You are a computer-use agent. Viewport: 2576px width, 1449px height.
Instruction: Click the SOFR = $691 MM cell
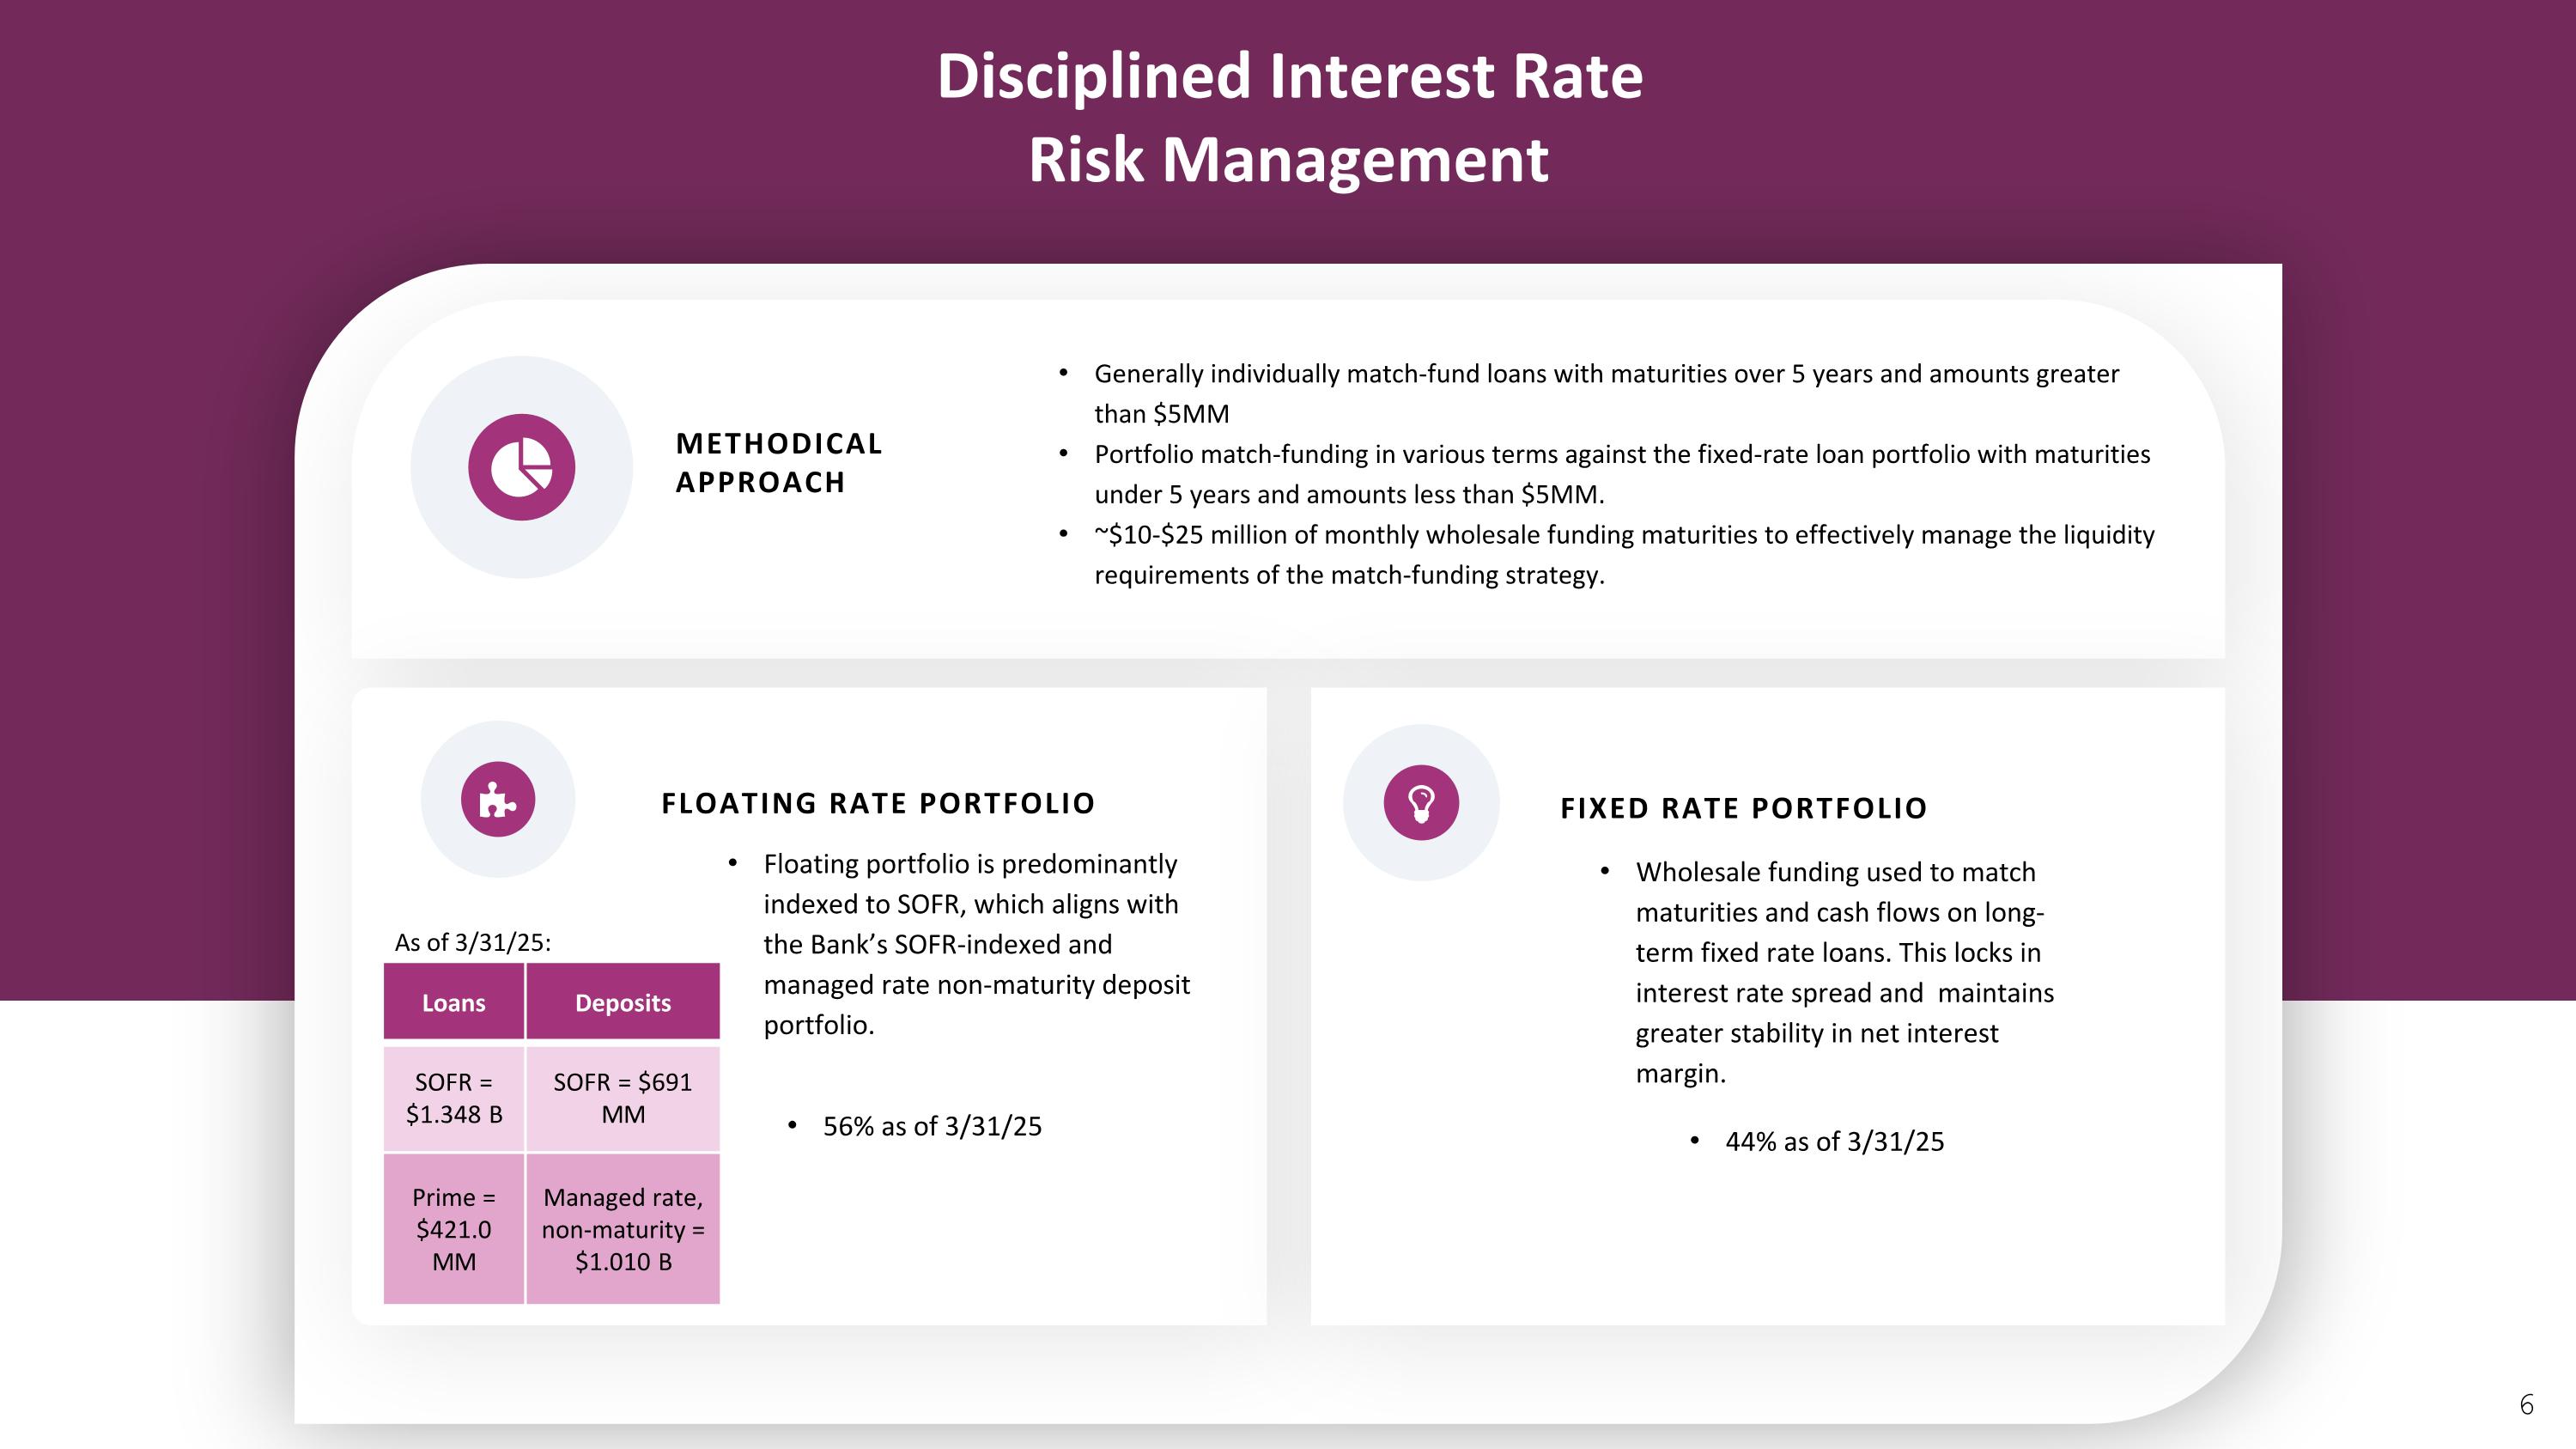coord(622,1098)
